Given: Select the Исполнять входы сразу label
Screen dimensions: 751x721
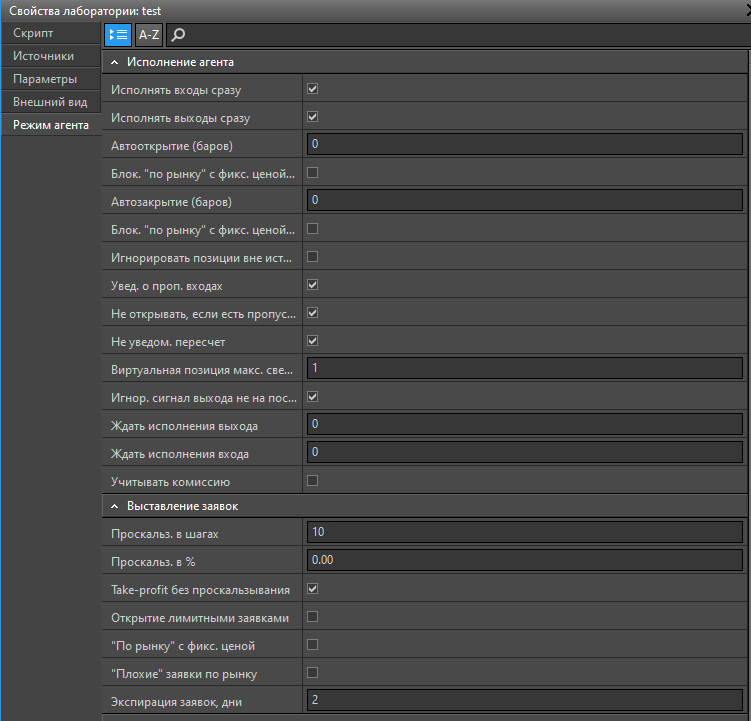Looking at the screenshot, I should point(176,90).
